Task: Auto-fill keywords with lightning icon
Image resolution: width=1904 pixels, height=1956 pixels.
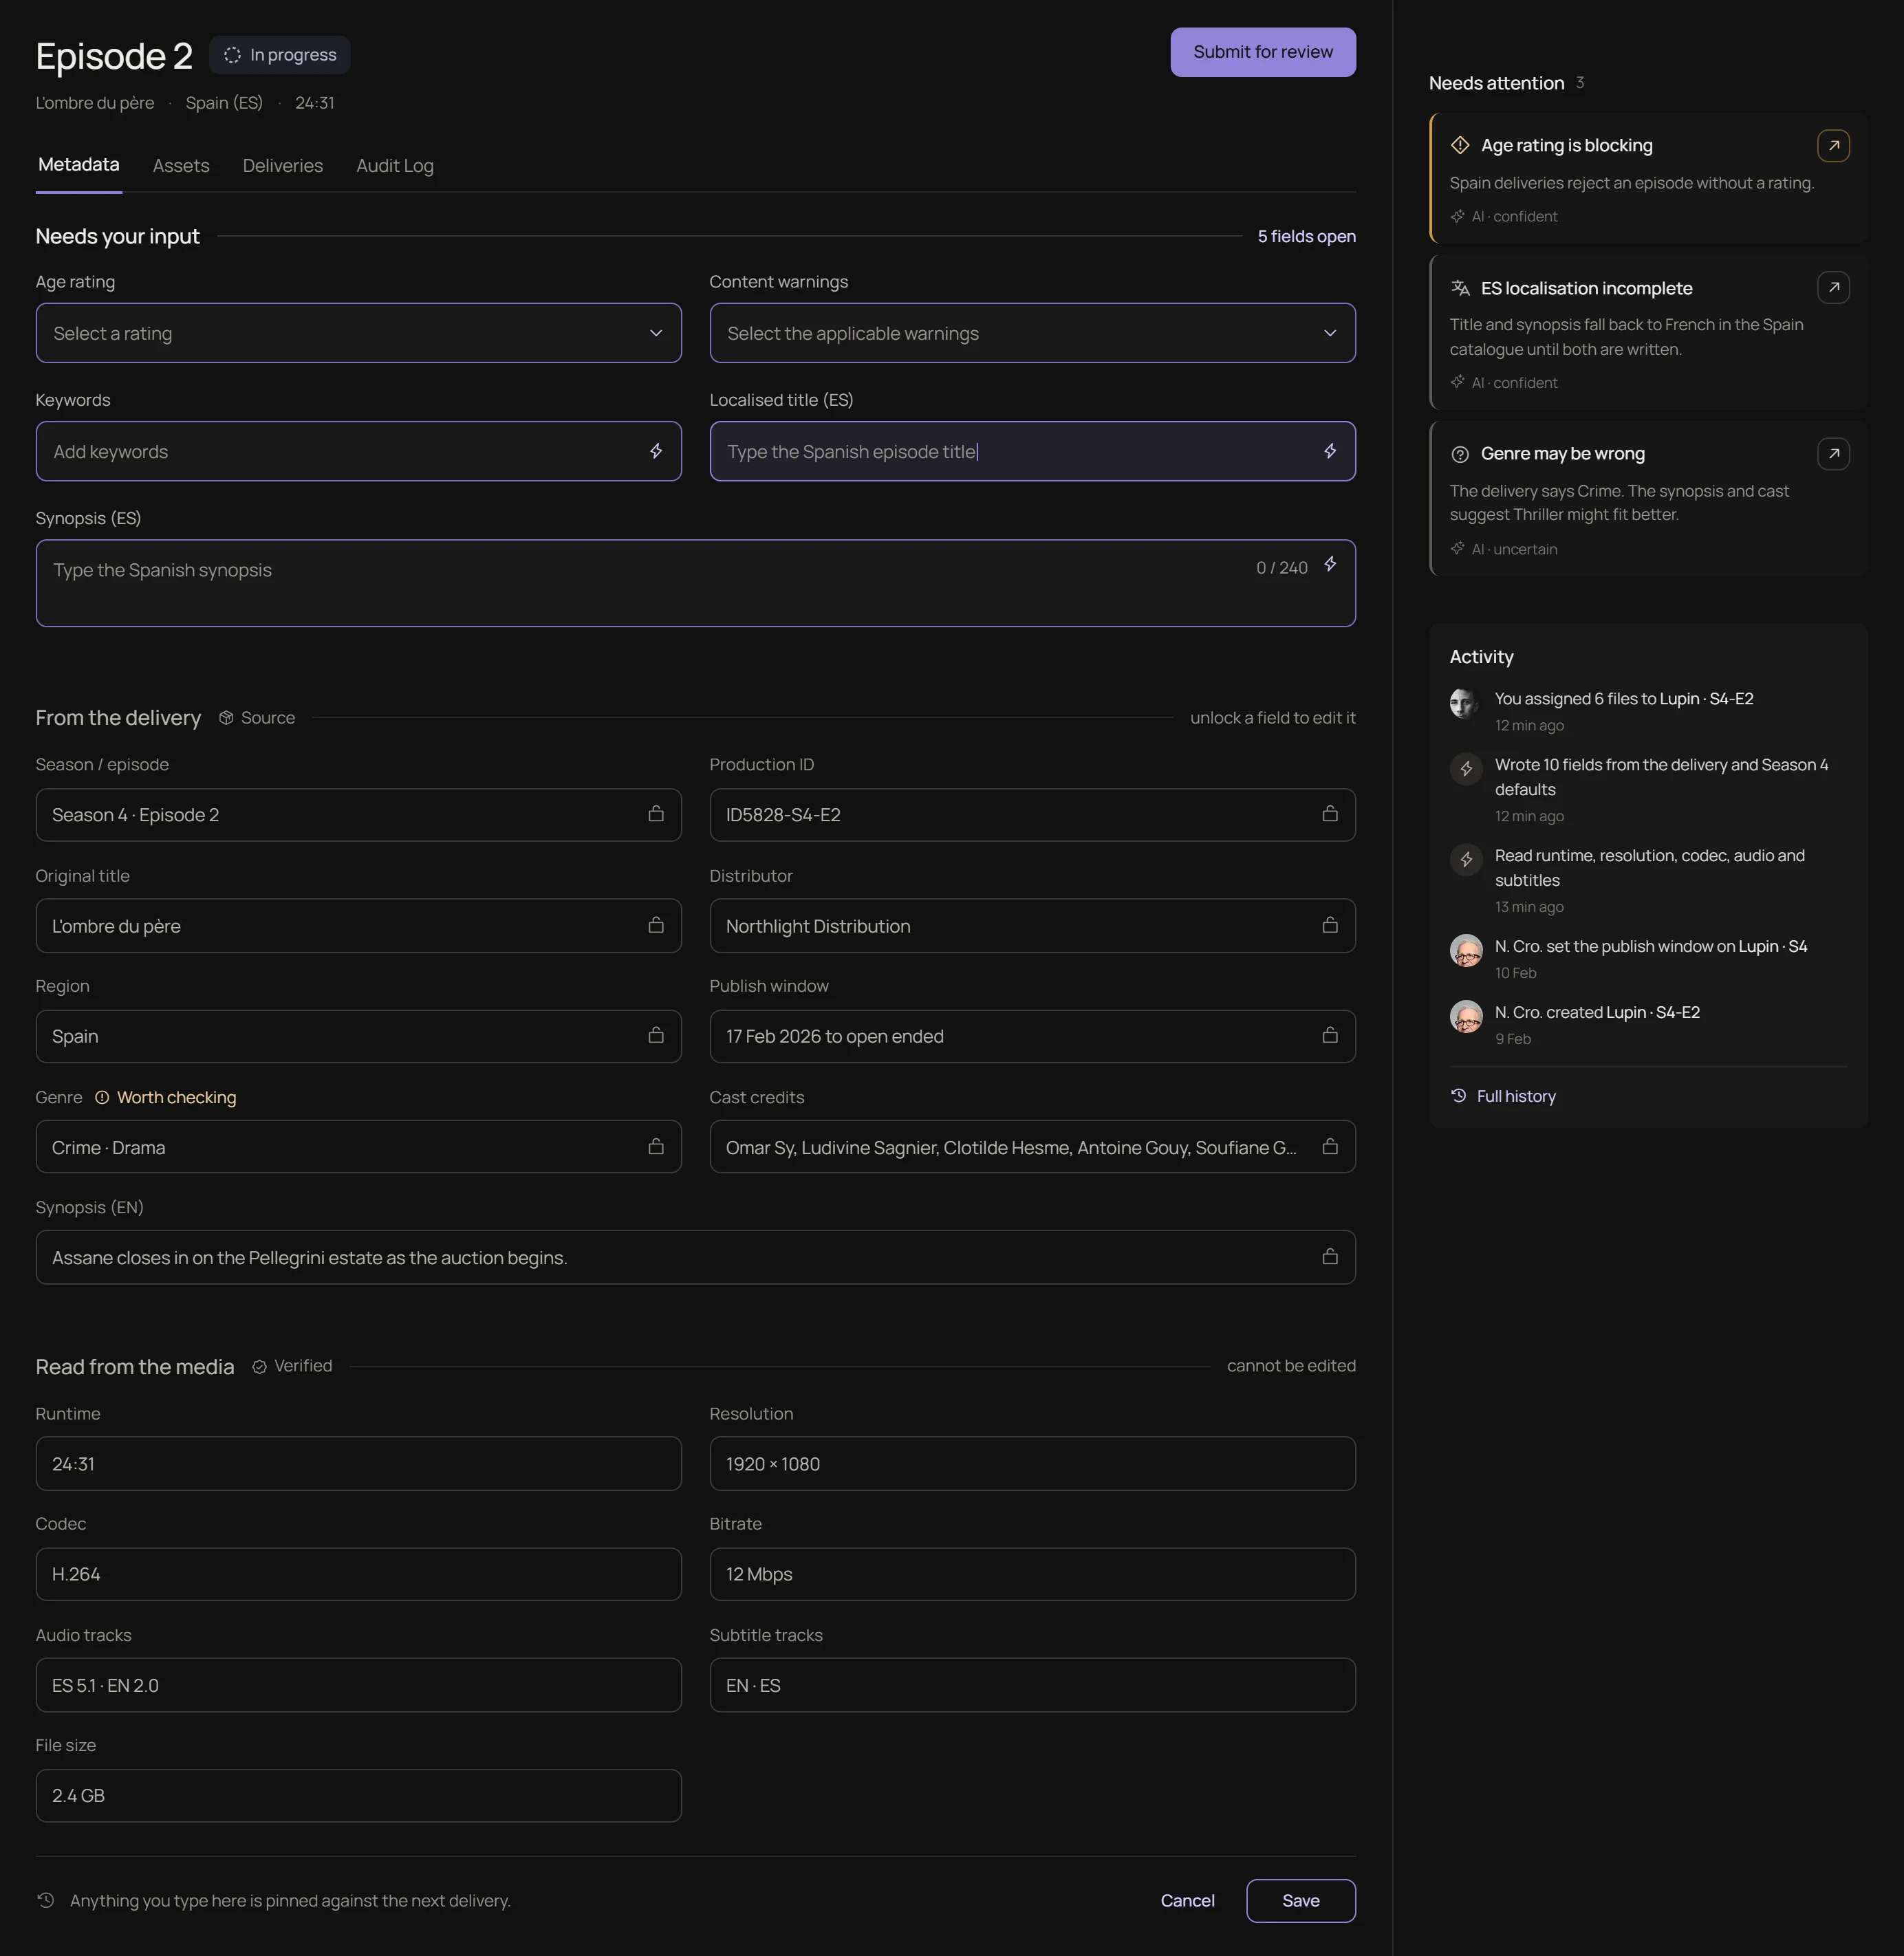Action: (656, 451)
